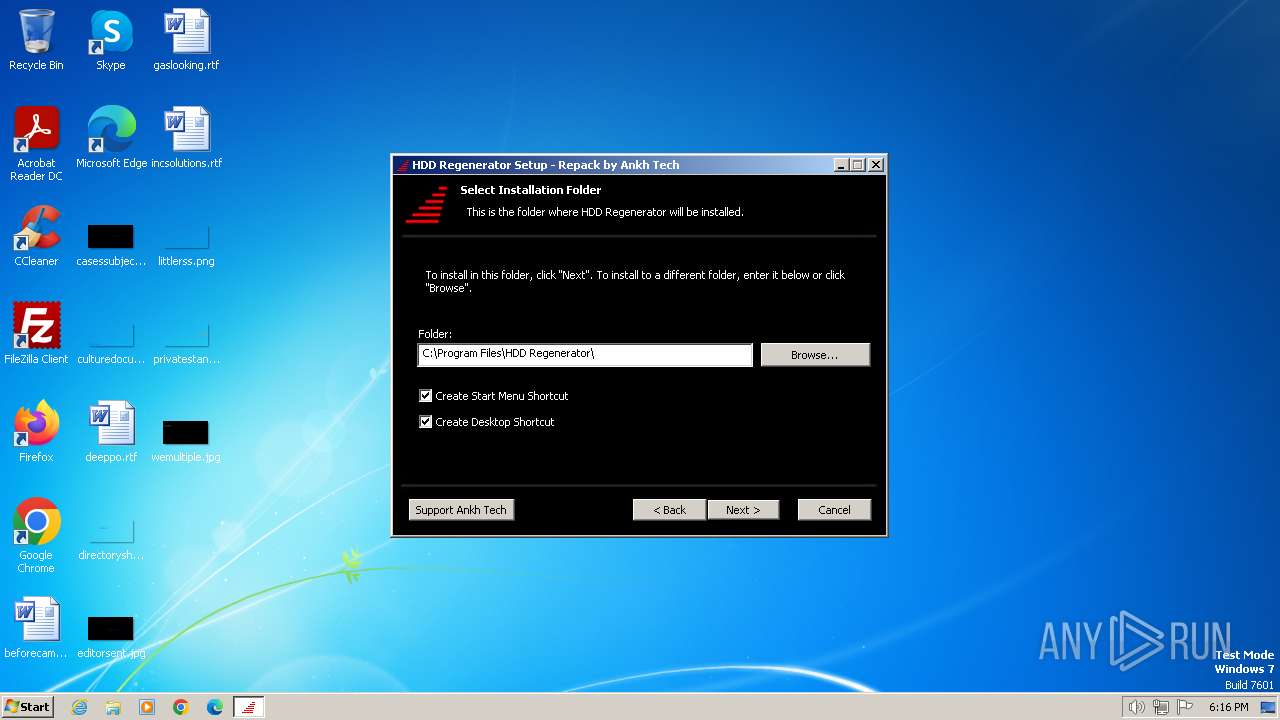This screenshot has height=720, width=1280.
Task: Minimize the HDD Regenerator Setup window
Action: [841, 165]
